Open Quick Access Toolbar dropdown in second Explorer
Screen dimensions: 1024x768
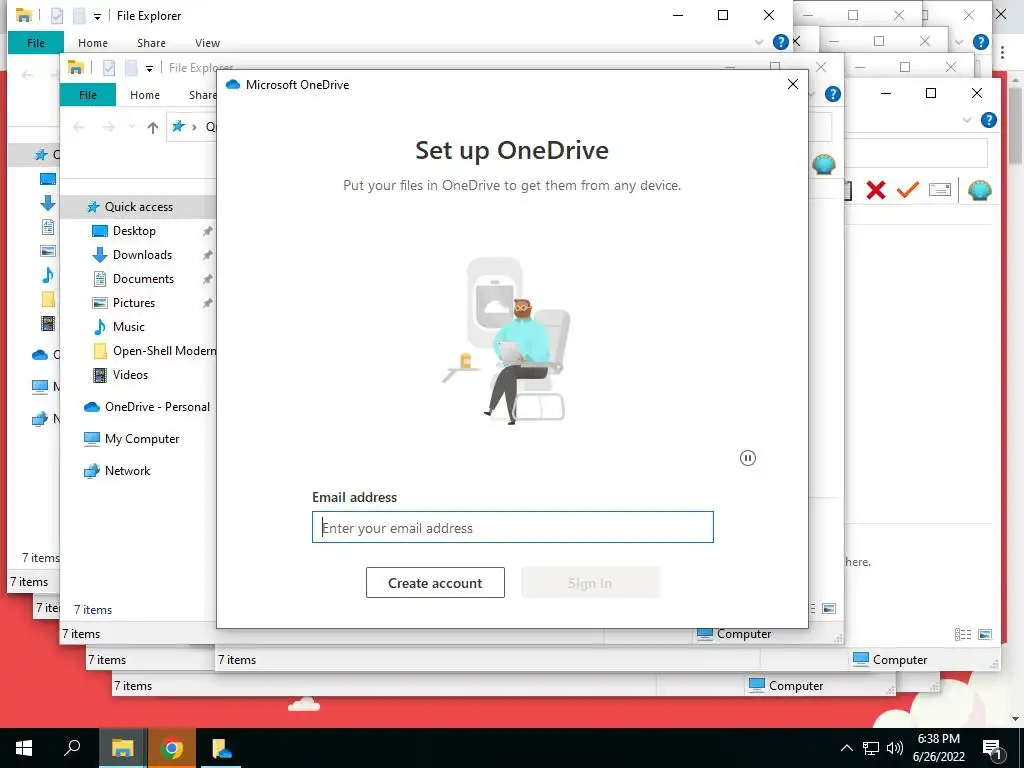click(149, 68)
